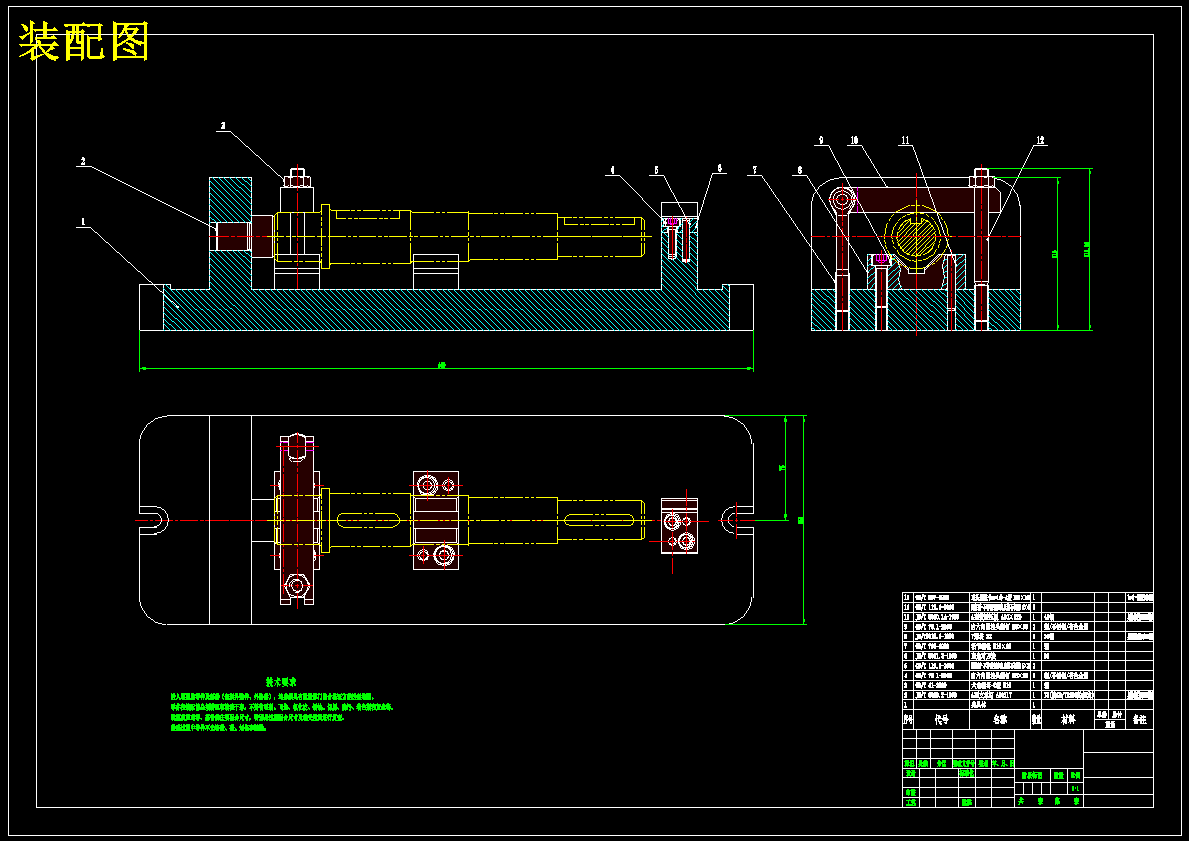Select part balloon number 11
This screenshot has width=1189, height=841.
905,140
